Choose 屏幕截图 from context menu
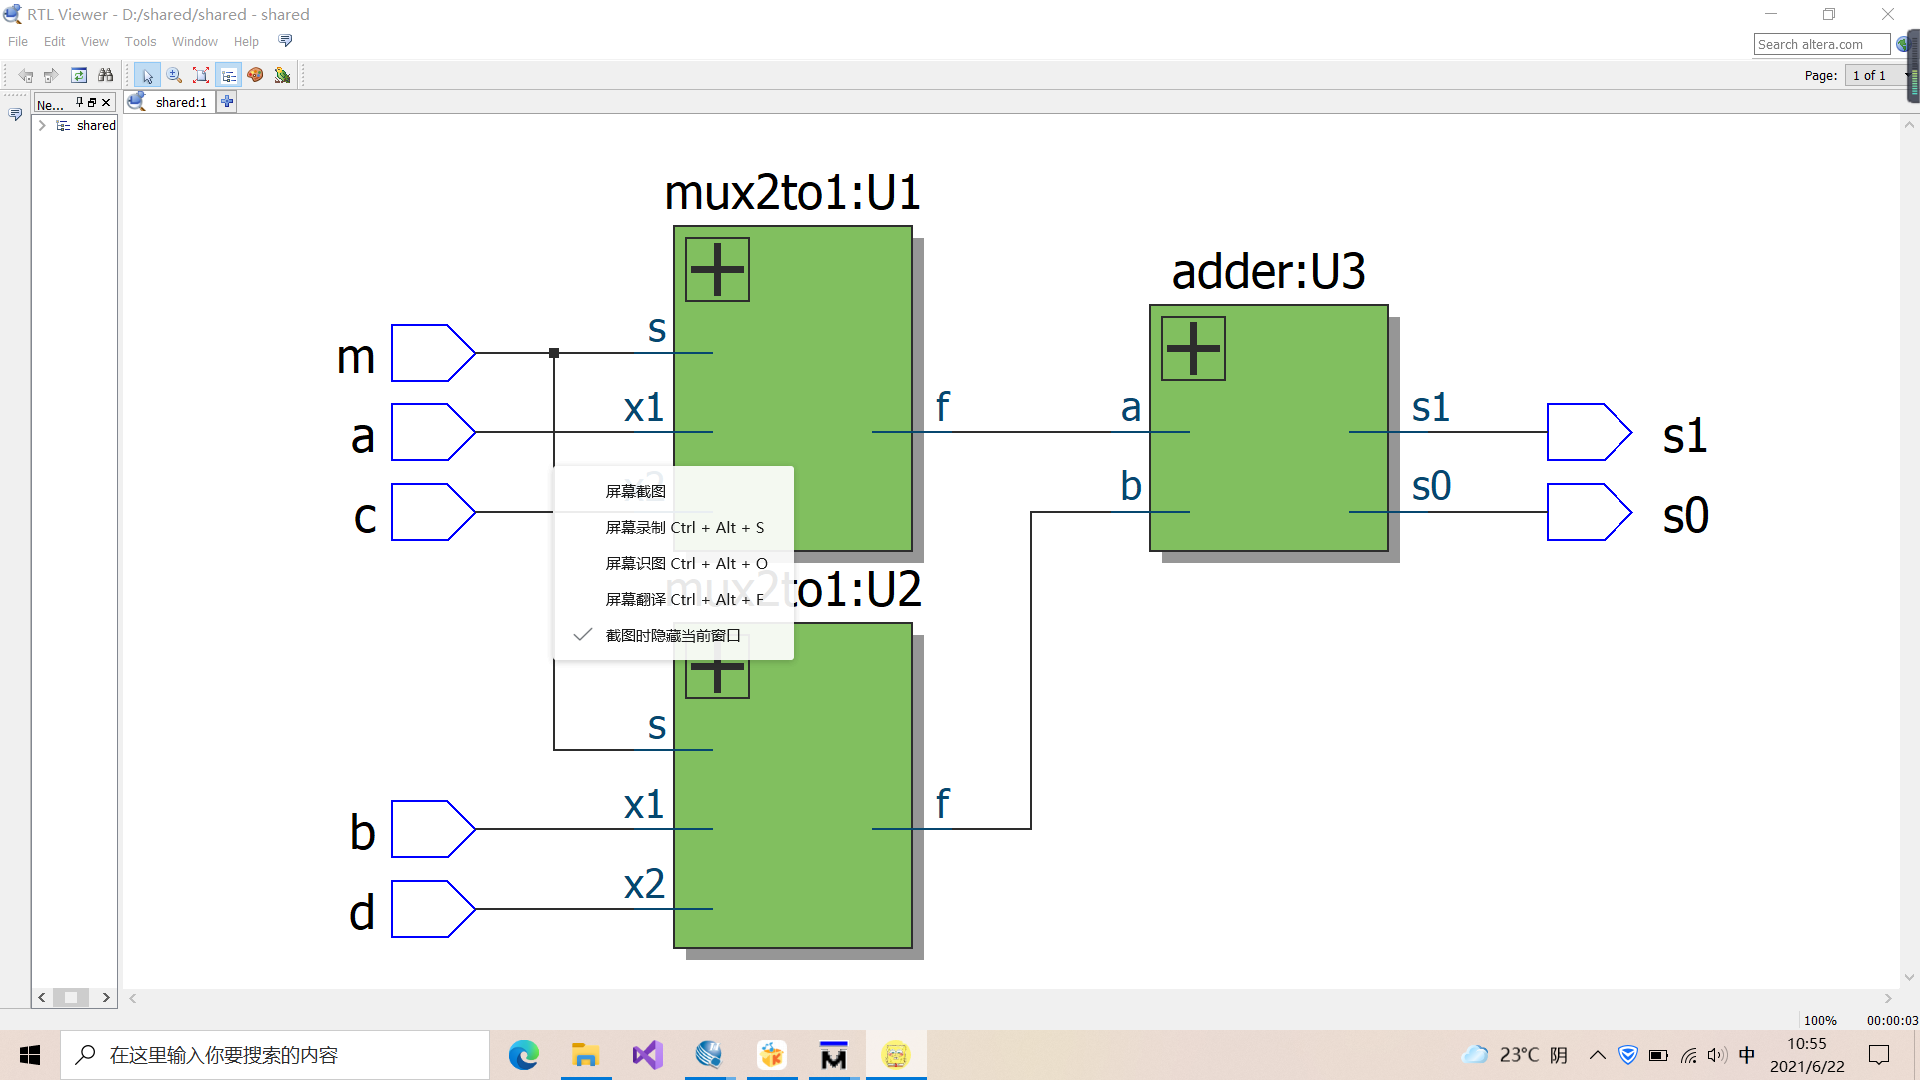The image size is (1920, 1080). 636,491
